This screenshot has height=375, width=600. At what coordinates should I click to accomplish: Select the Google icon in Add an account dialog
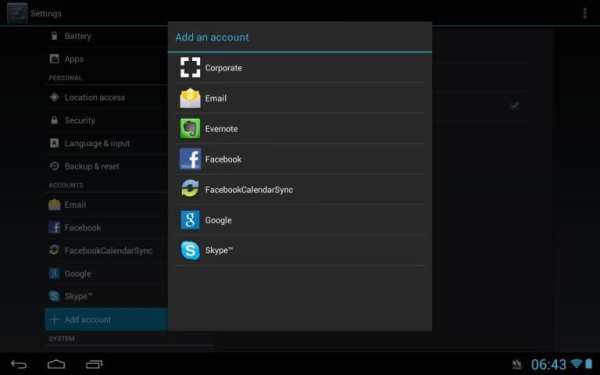[x=190, y=220]
